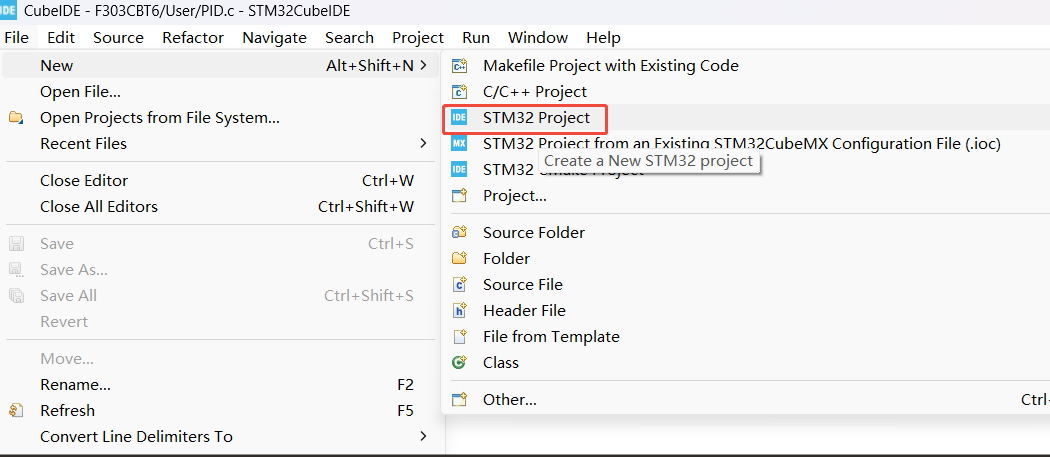Expand the Recent Files submenu arrow
This screenshot has height=457, width=1050.
click(x=424, y=144)
